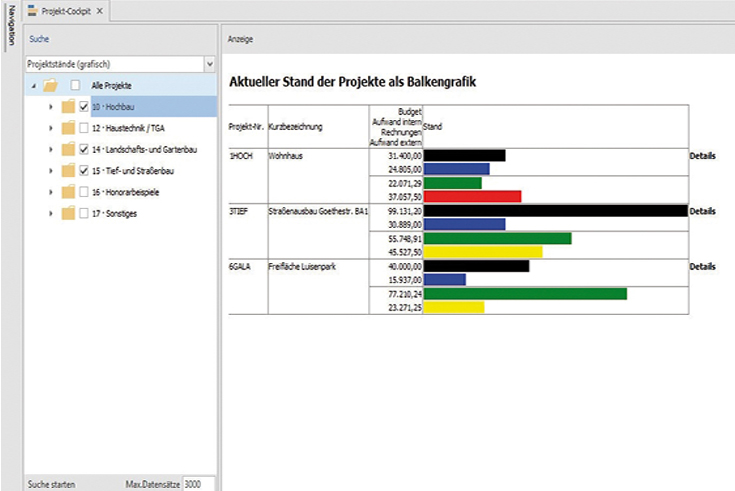
Task: Toggle the Alle Projekte checkbox
Action: [75, 86]
